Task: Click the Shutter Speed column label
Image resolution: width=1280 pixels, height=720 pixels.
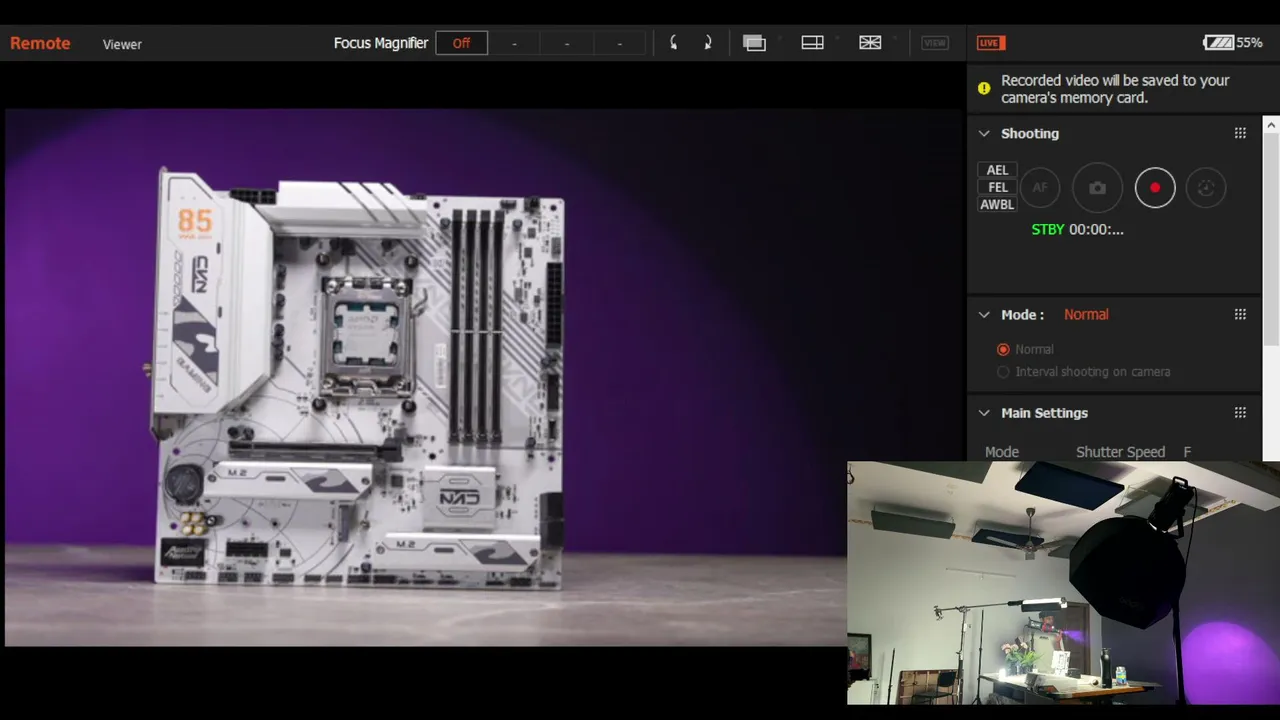Action: 1120,452
